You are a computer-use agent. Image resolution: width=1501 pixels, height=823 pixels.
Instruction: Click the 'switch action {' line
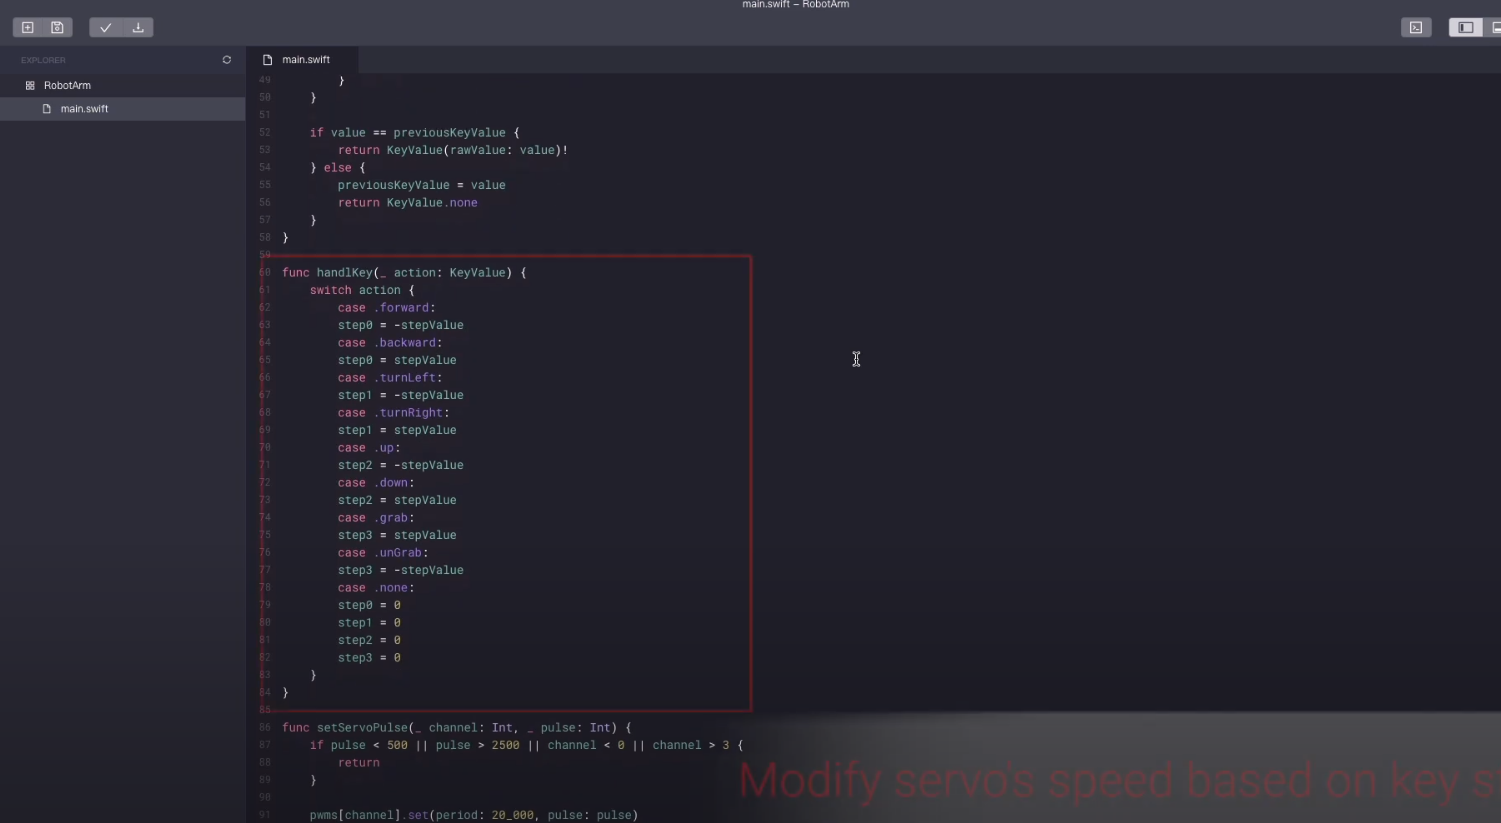tap(362, 290)
